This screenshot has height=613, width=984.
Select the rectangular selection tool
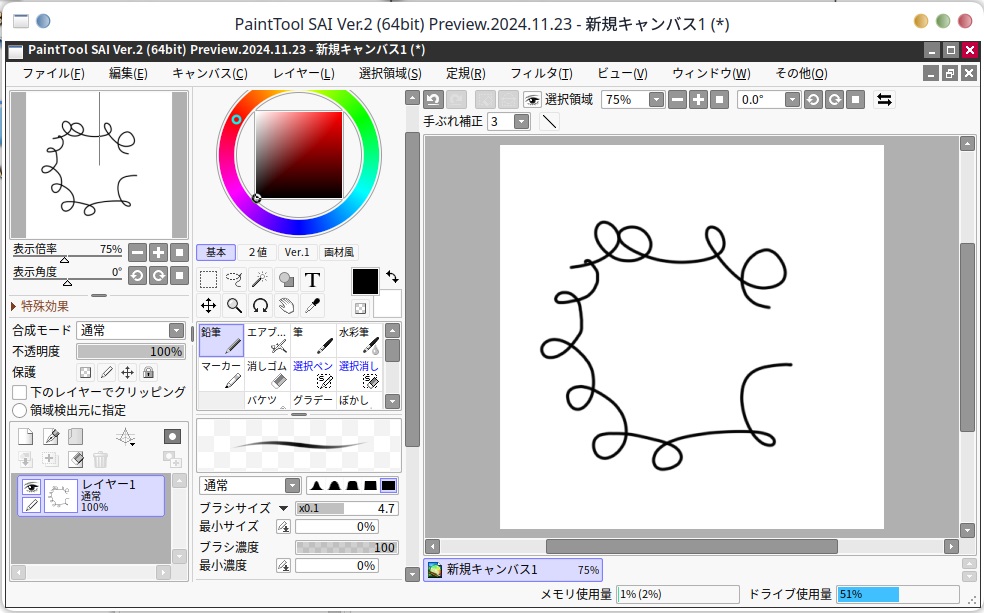[x=208, y=280]
